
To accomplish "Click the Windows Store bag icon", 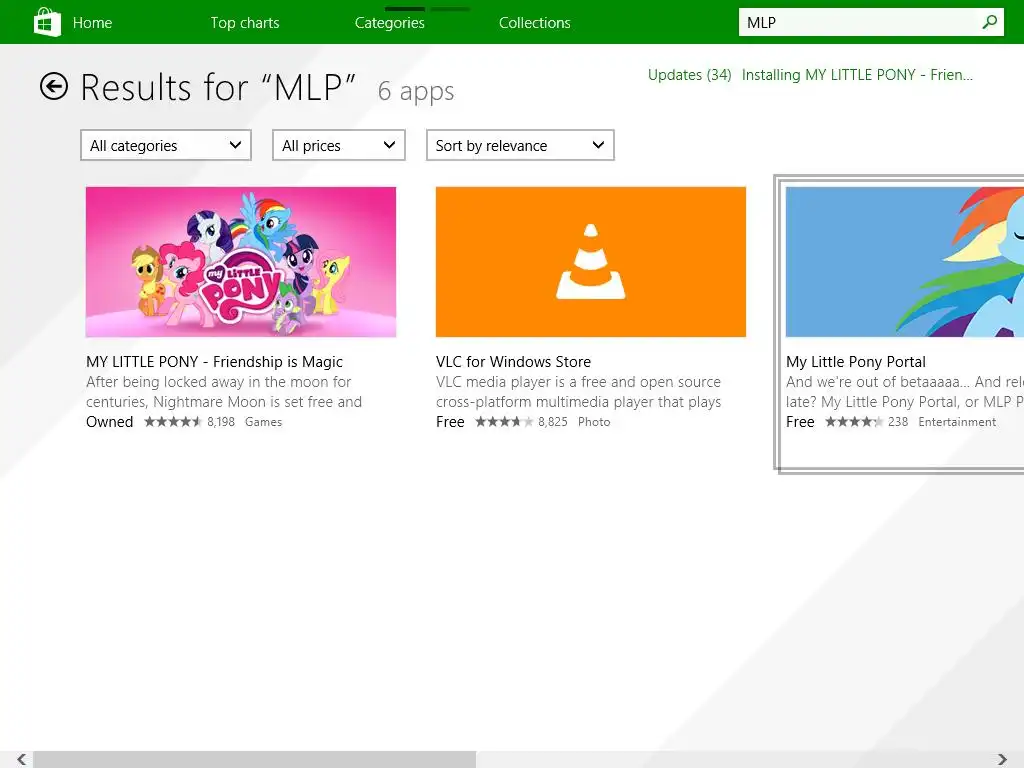I will pyautogui.click(x=47, y=22).
